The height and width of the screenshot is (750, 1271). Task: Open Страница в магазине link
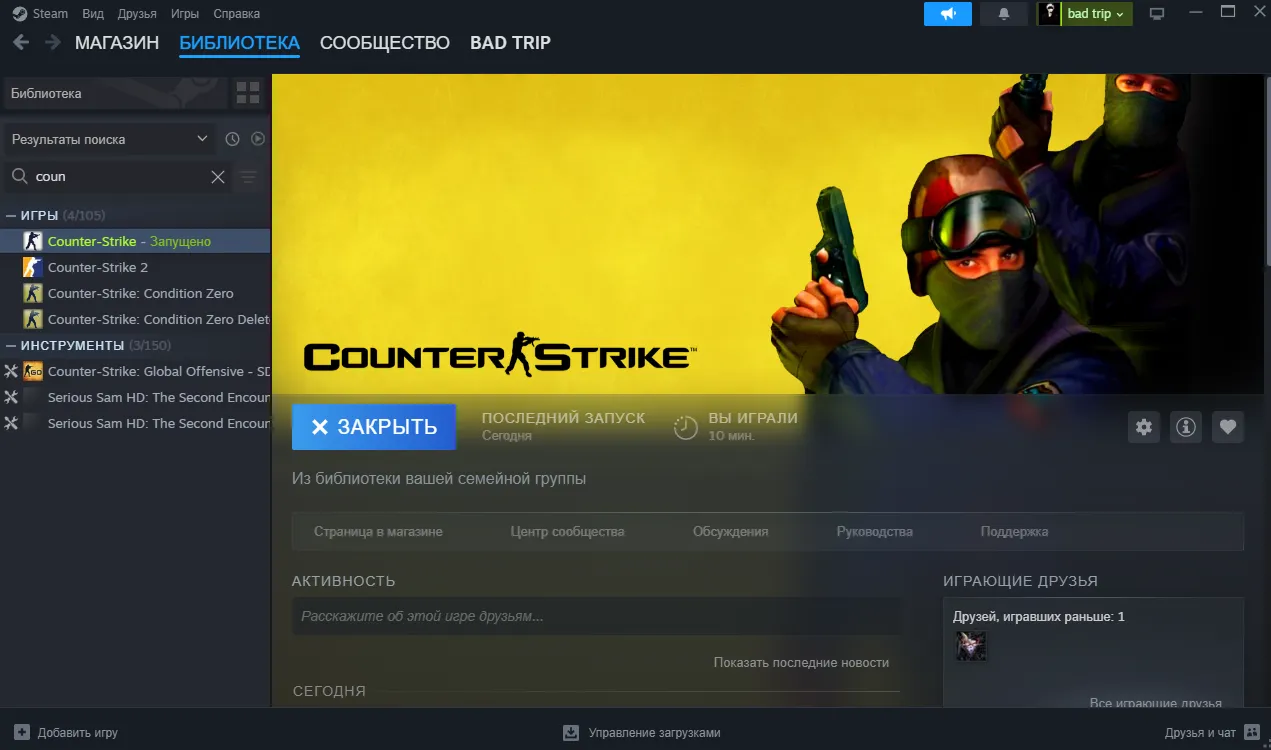tap(378, 531)
